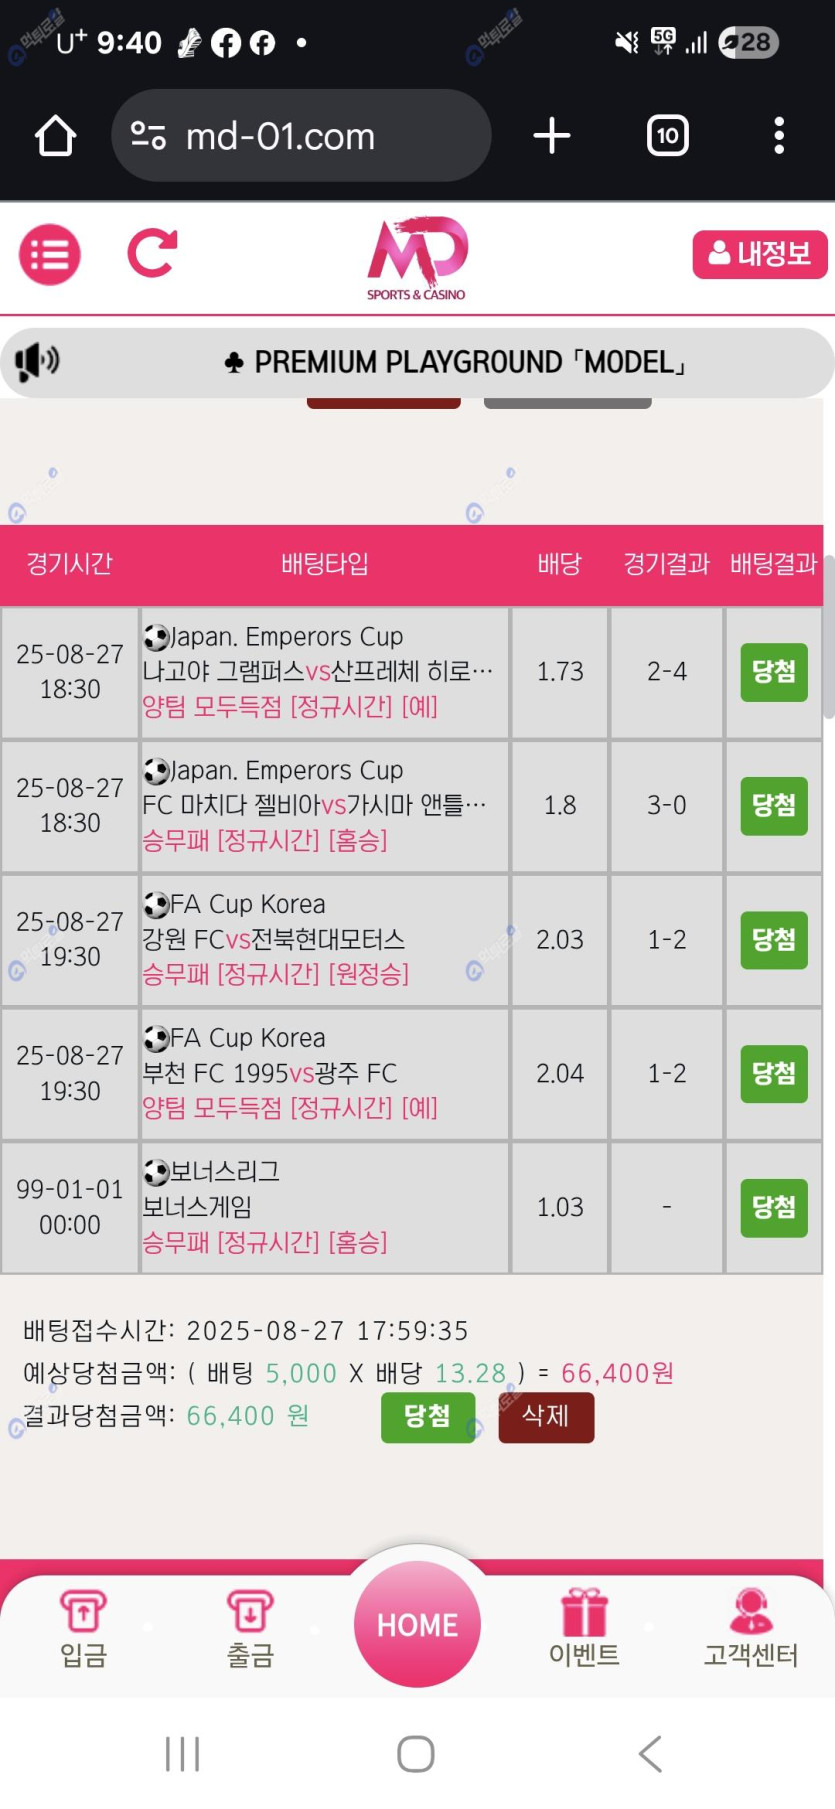Go to 출금 withdrawal tab
The height and width of the screenshot is (1809, 835).
250,1628
